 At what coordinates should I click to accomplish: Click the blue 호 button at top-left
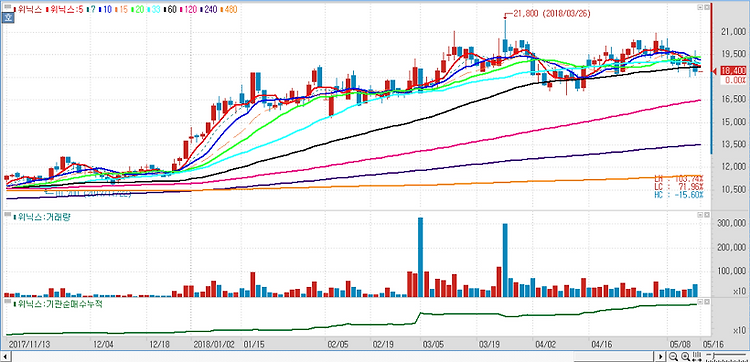7,19
